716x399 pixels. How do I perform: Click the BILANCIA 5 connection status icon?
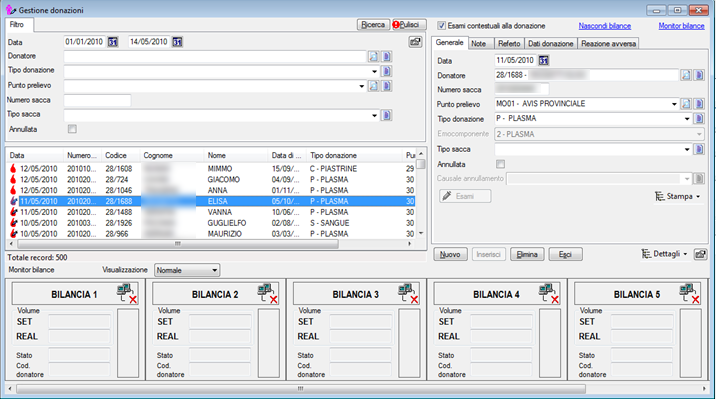689,294
